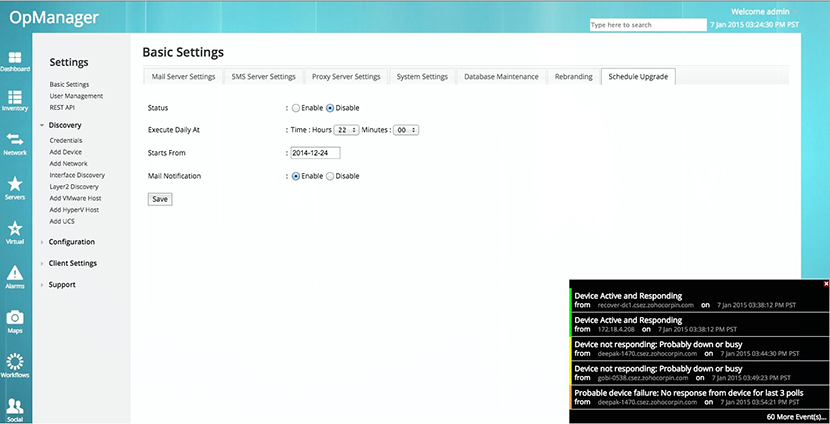Switch to Proxy Server Settings tab
The height and width of the screenshot is (424, 830).
click(x=346, y=77)
